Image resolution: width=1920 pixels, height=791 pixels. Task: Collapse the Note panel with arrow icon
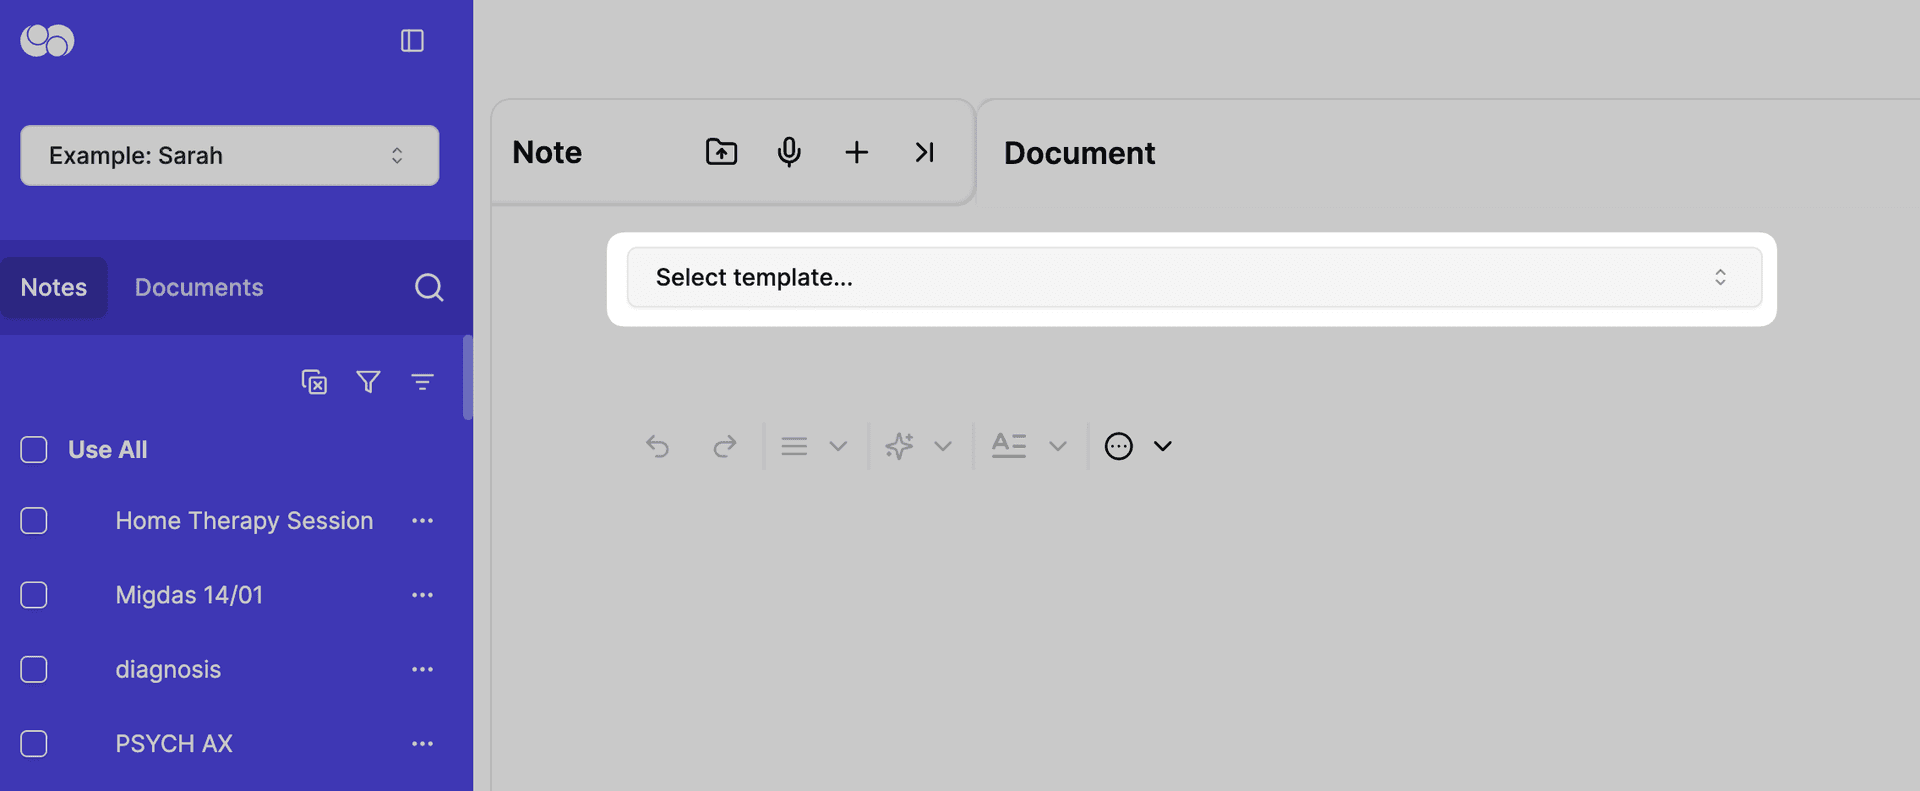click(924, 152)
